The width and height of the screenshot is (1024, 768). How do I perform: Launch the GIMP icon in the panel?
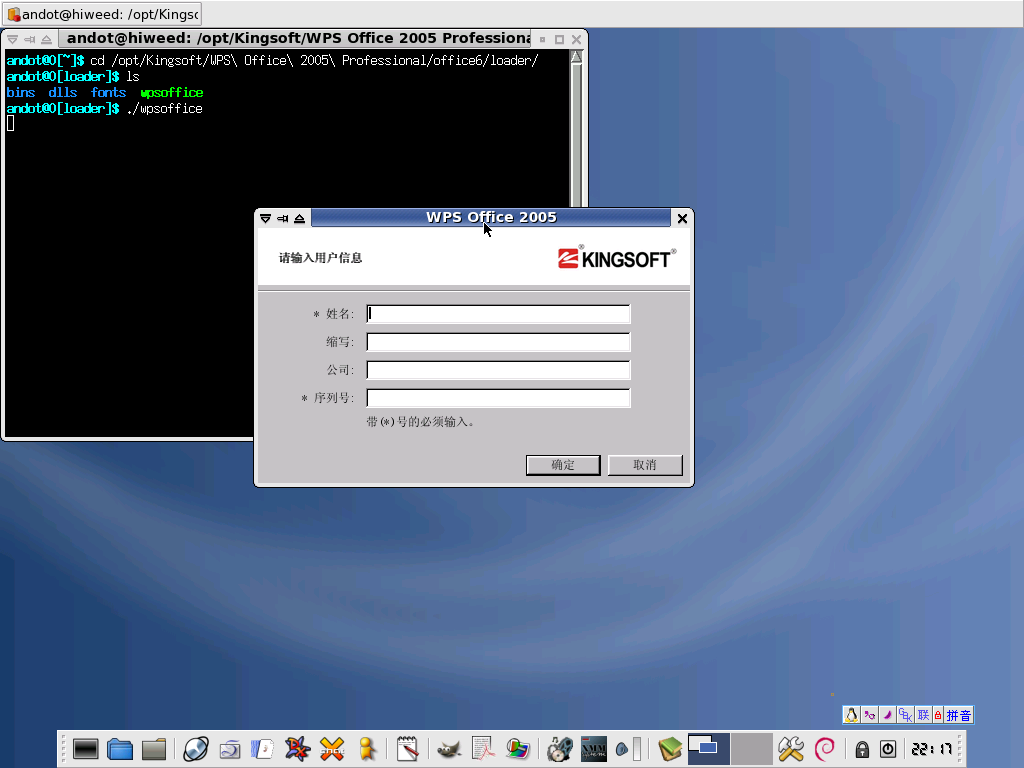coord(449,750)
